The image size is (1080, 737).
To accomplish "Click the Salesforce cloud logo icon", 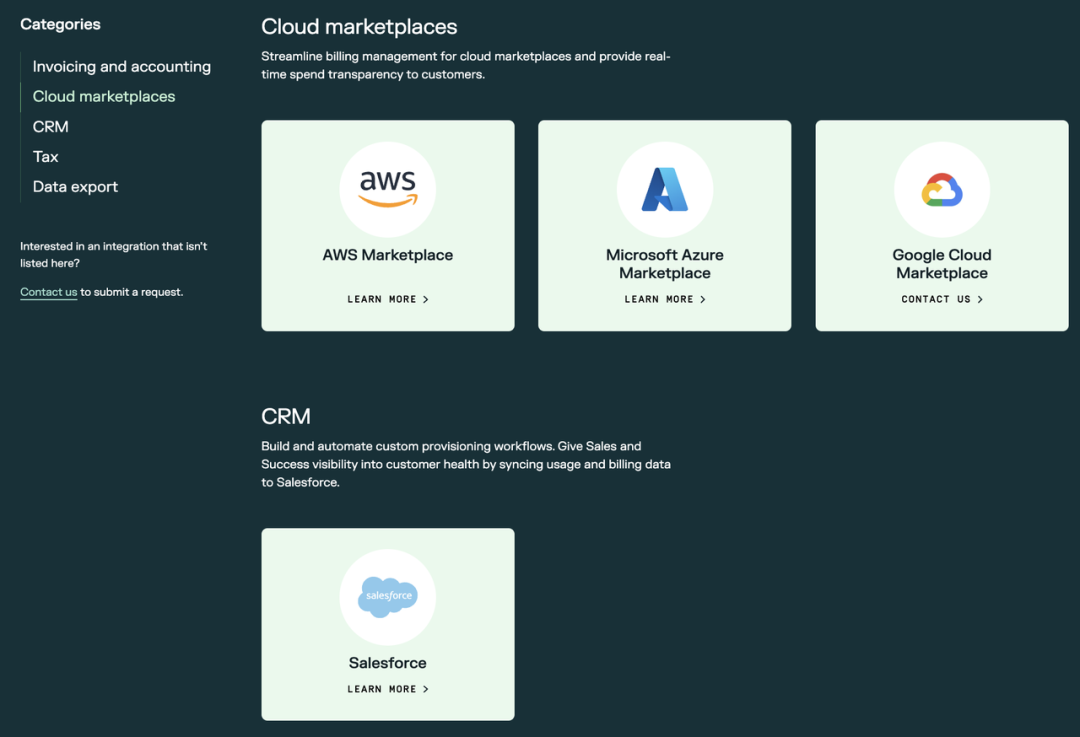I will click(388, 596).
